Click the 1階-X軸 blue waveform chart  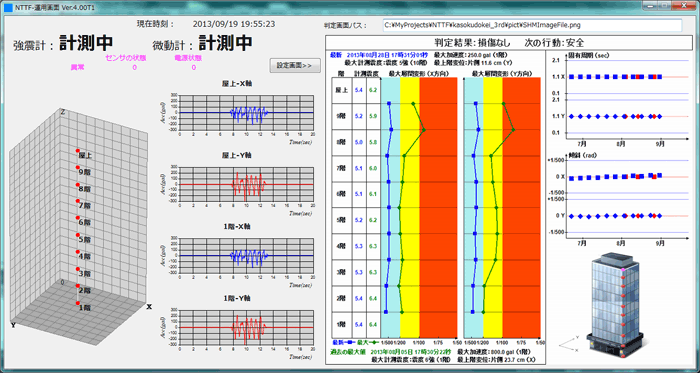click(246, 256)
